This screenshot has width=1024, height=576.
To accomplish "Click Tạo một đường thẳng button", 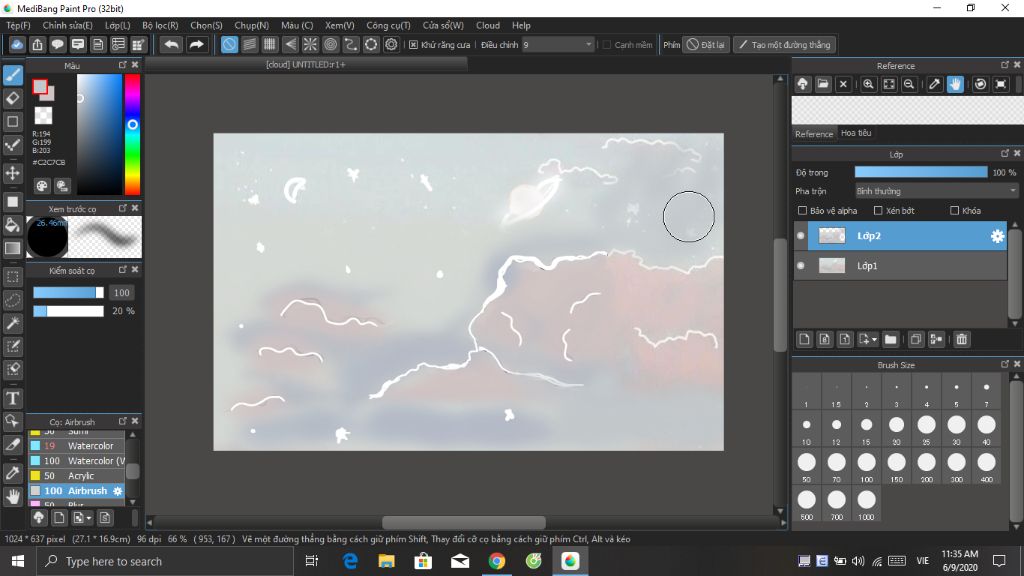I will point(785,44).
